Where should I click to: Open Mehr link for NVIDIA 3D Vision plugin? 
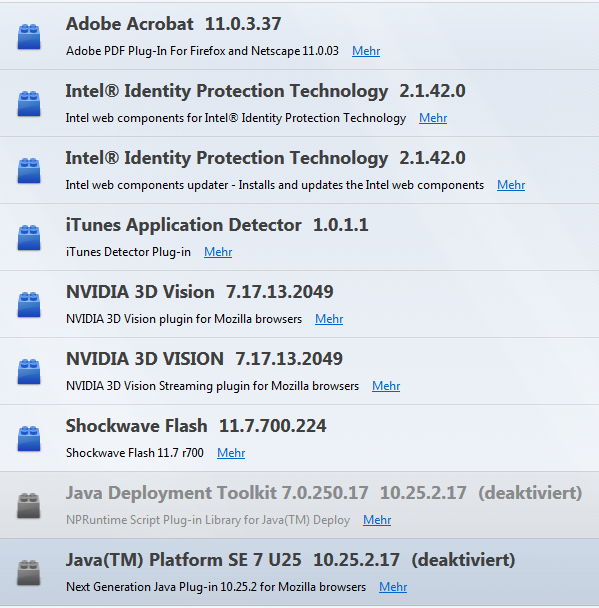(329, 319)
